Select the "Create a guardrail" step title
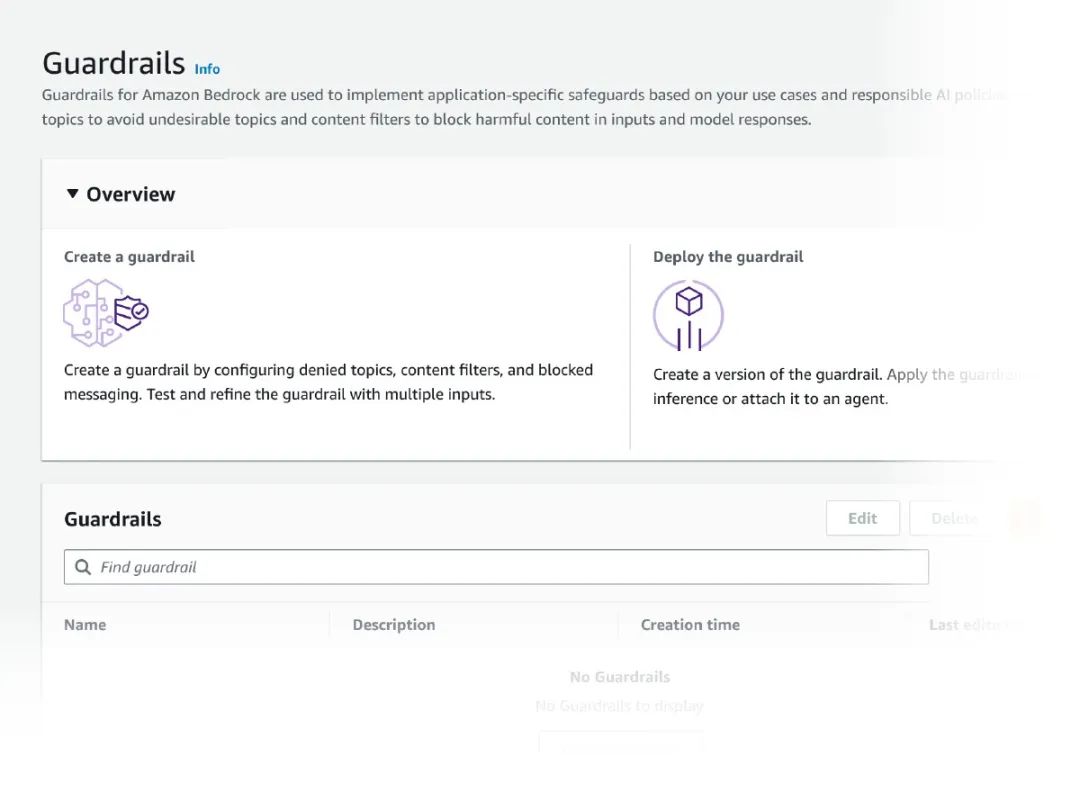The image size is (1080, 810). point(129,257)
